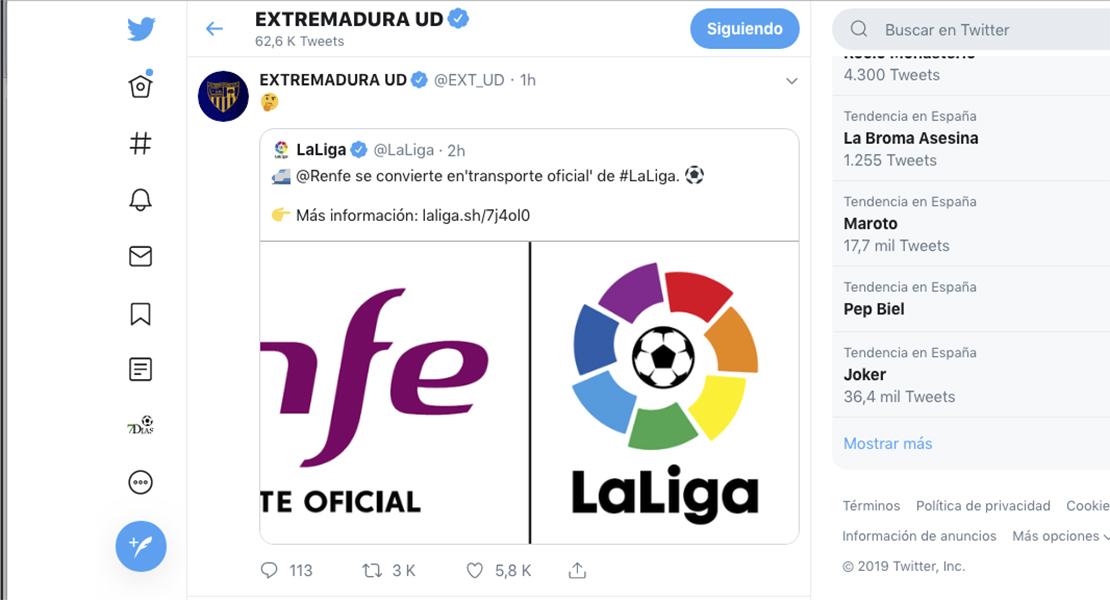Open the Messages envelope icon
The height and width of the screenshot is (600, 1110).
[x=140, y=256]
